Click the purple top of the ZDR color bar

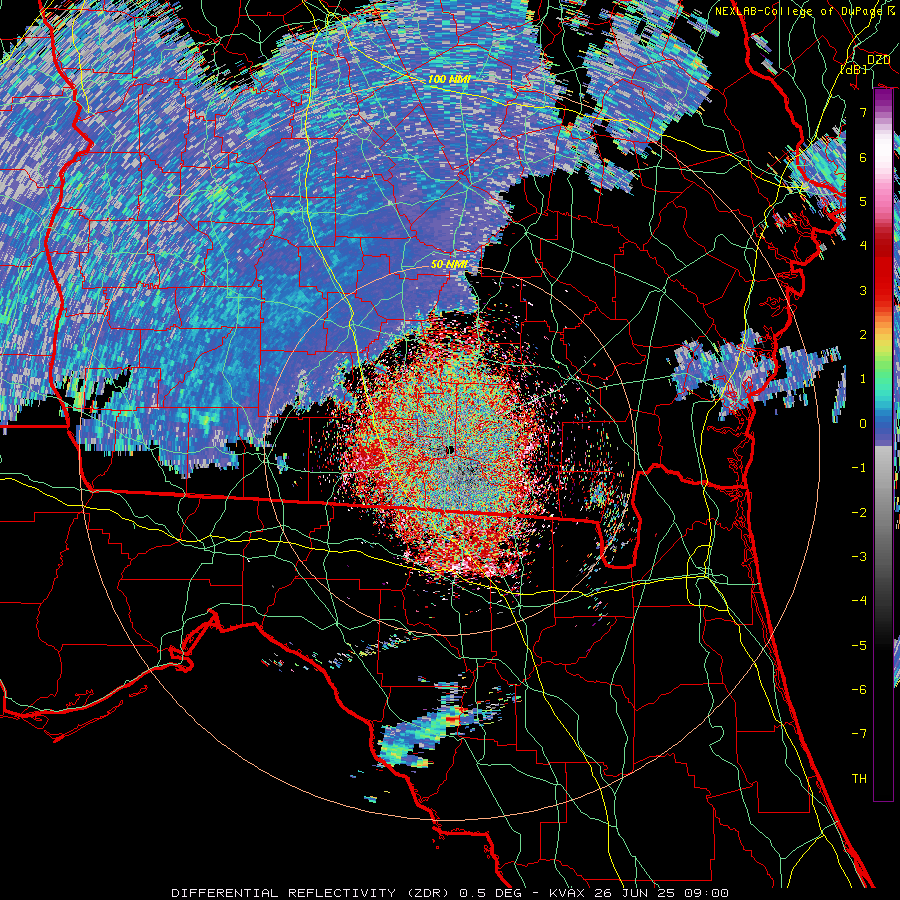884,102
